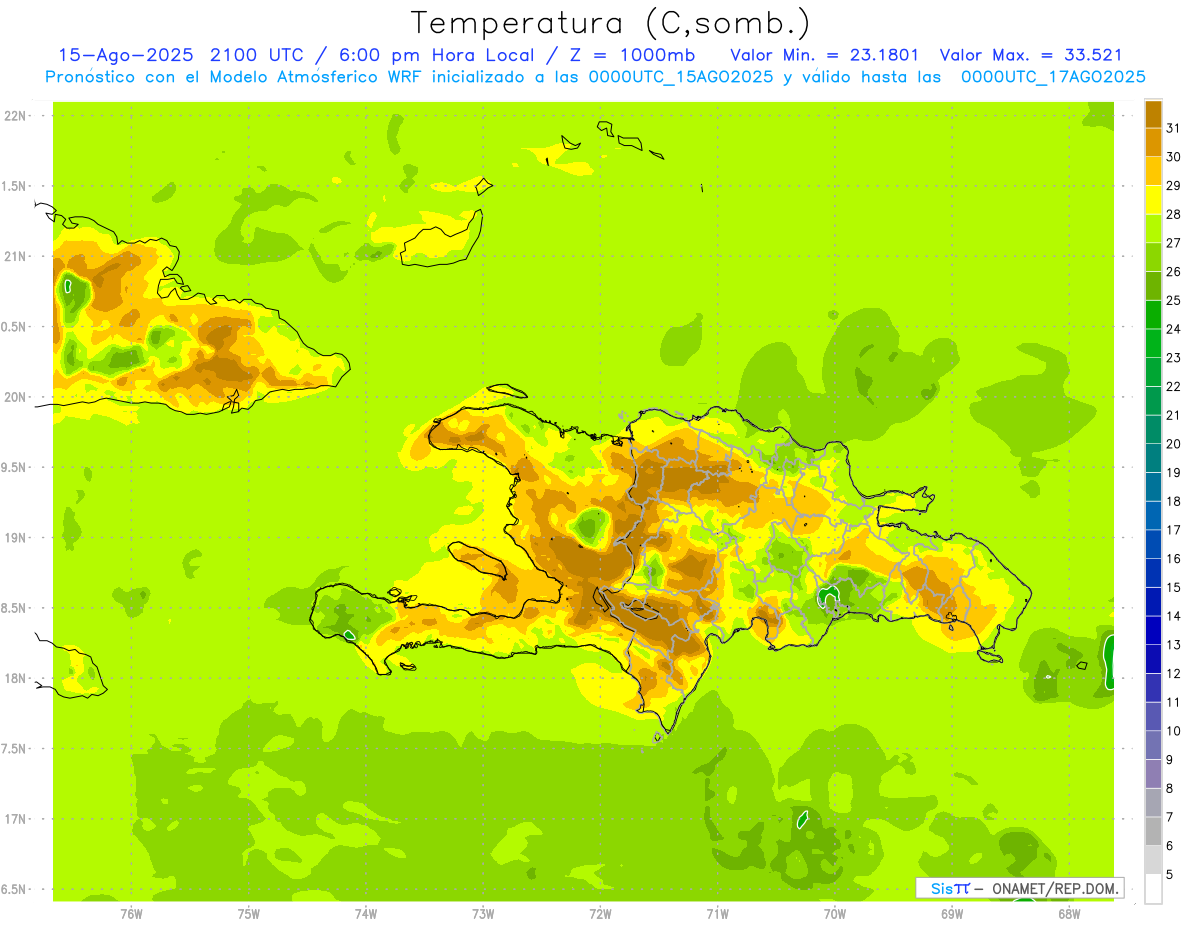Click the '21N' latitude label
Viewport: 1200px width, 927px height.
[x=16, y=256]
